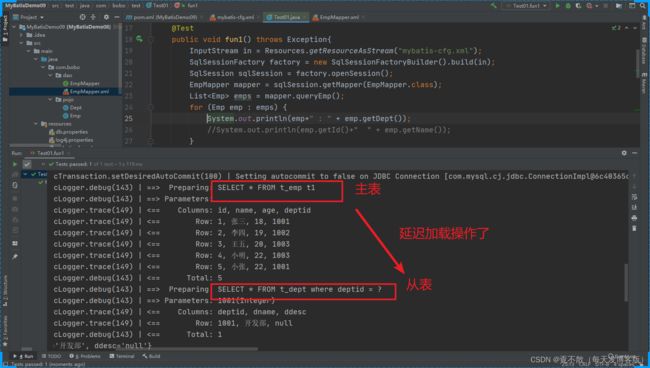Toggle the Project tool window stripe button
The width and height of the screenshot is (650, 368).
coord(5,29)
